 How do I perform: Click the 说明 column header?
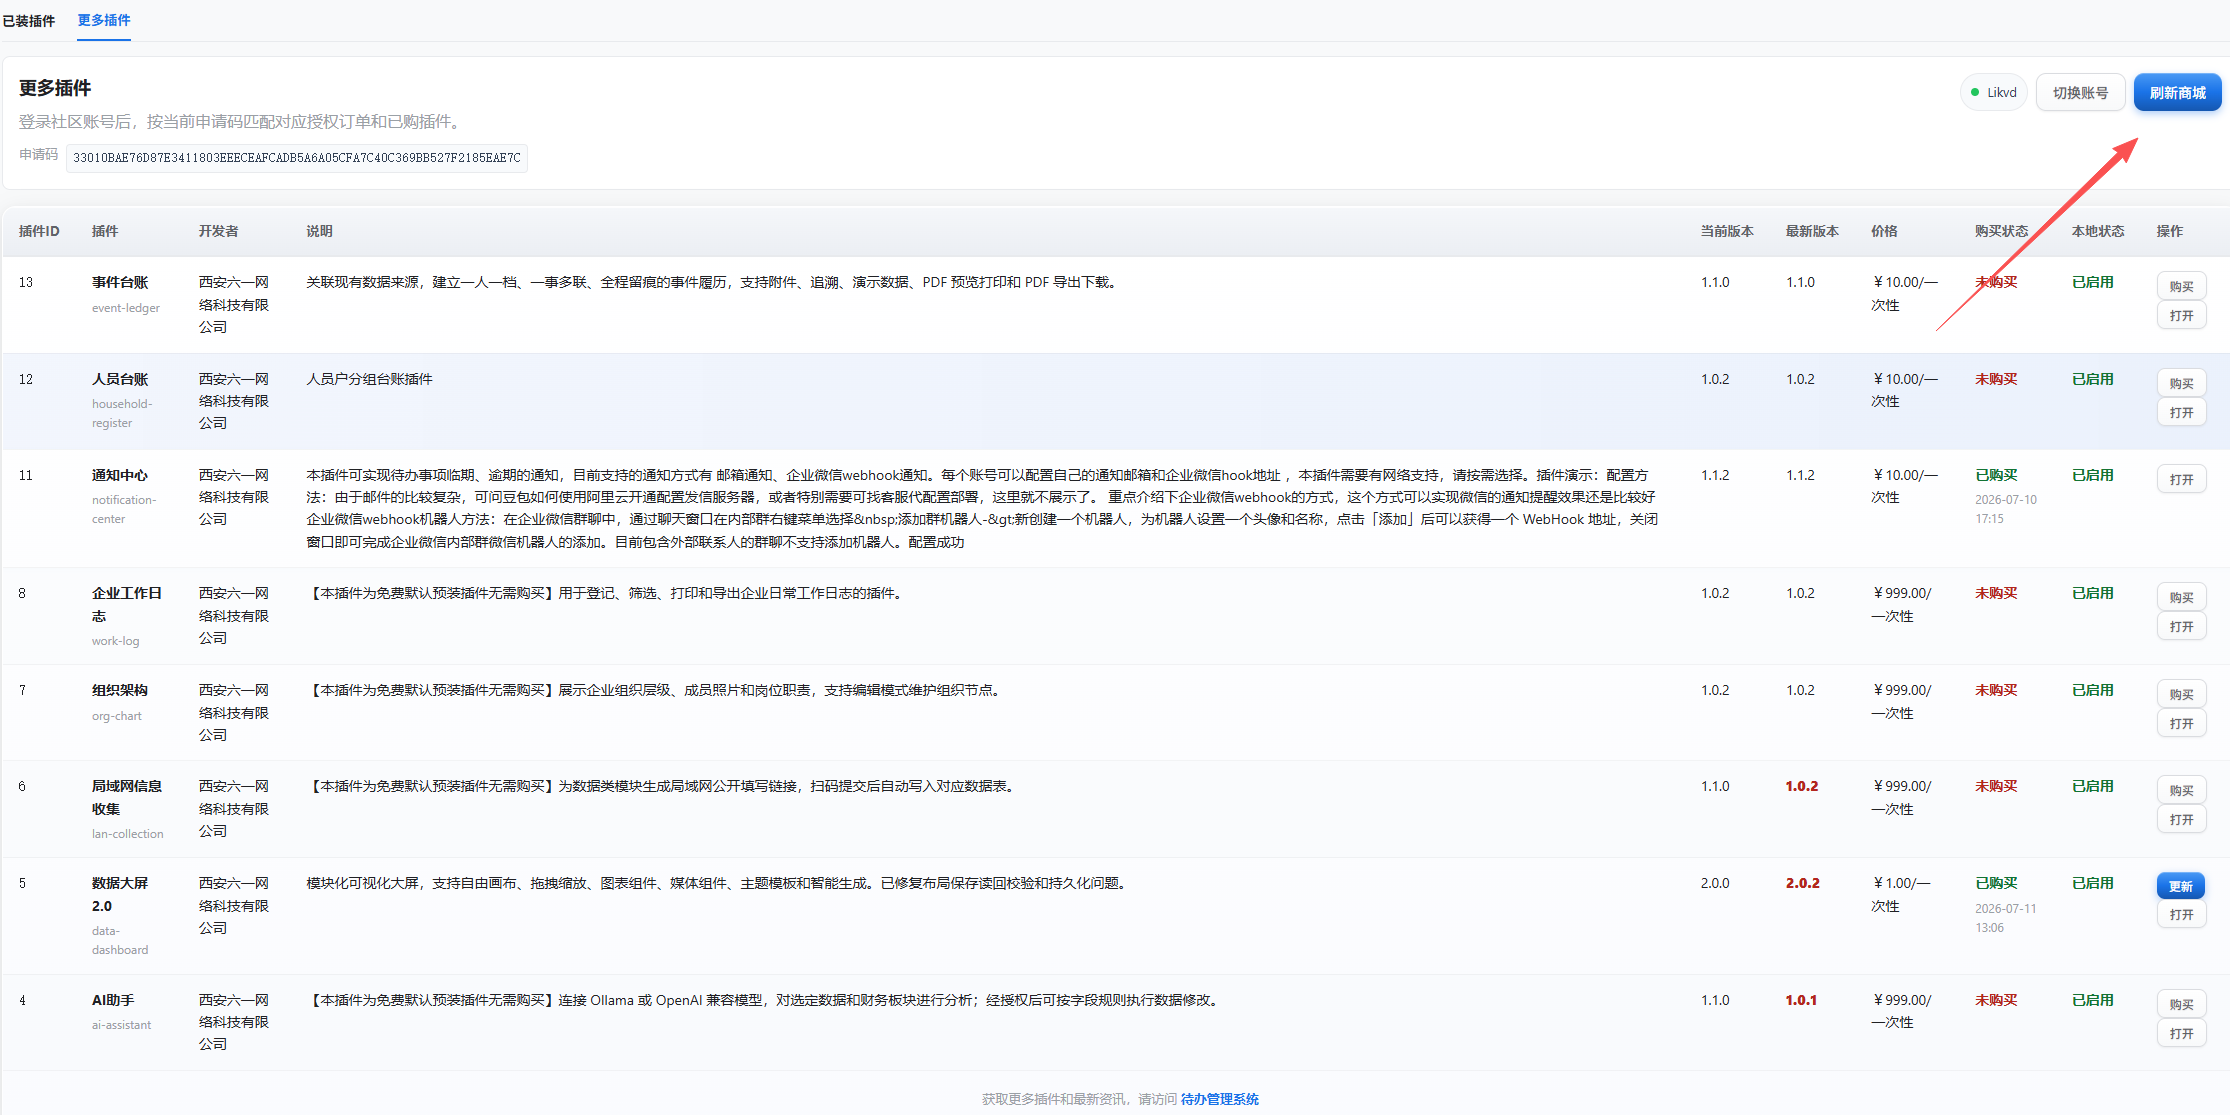[x=319, y=231]
